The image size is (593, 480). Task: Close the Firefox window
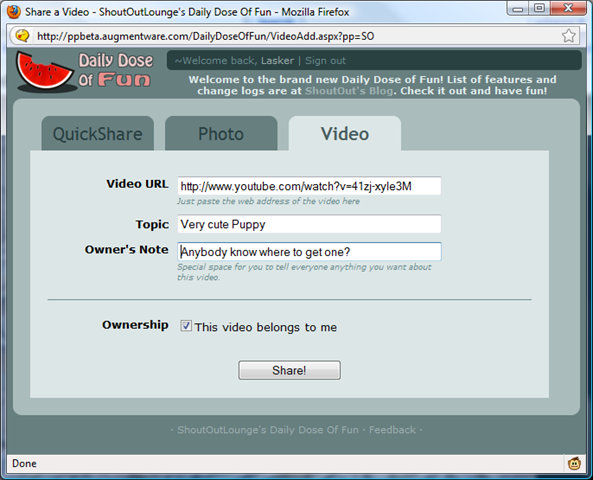pyautogui.click(x=568, y=8)
